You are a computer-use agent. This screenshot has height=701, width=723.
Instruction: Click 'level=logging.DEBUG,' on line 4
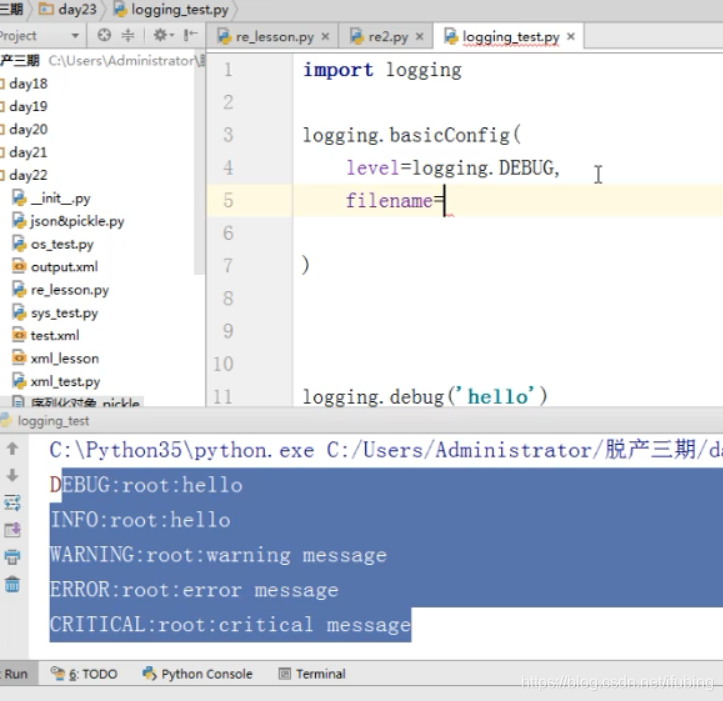(x=452, y=168)
